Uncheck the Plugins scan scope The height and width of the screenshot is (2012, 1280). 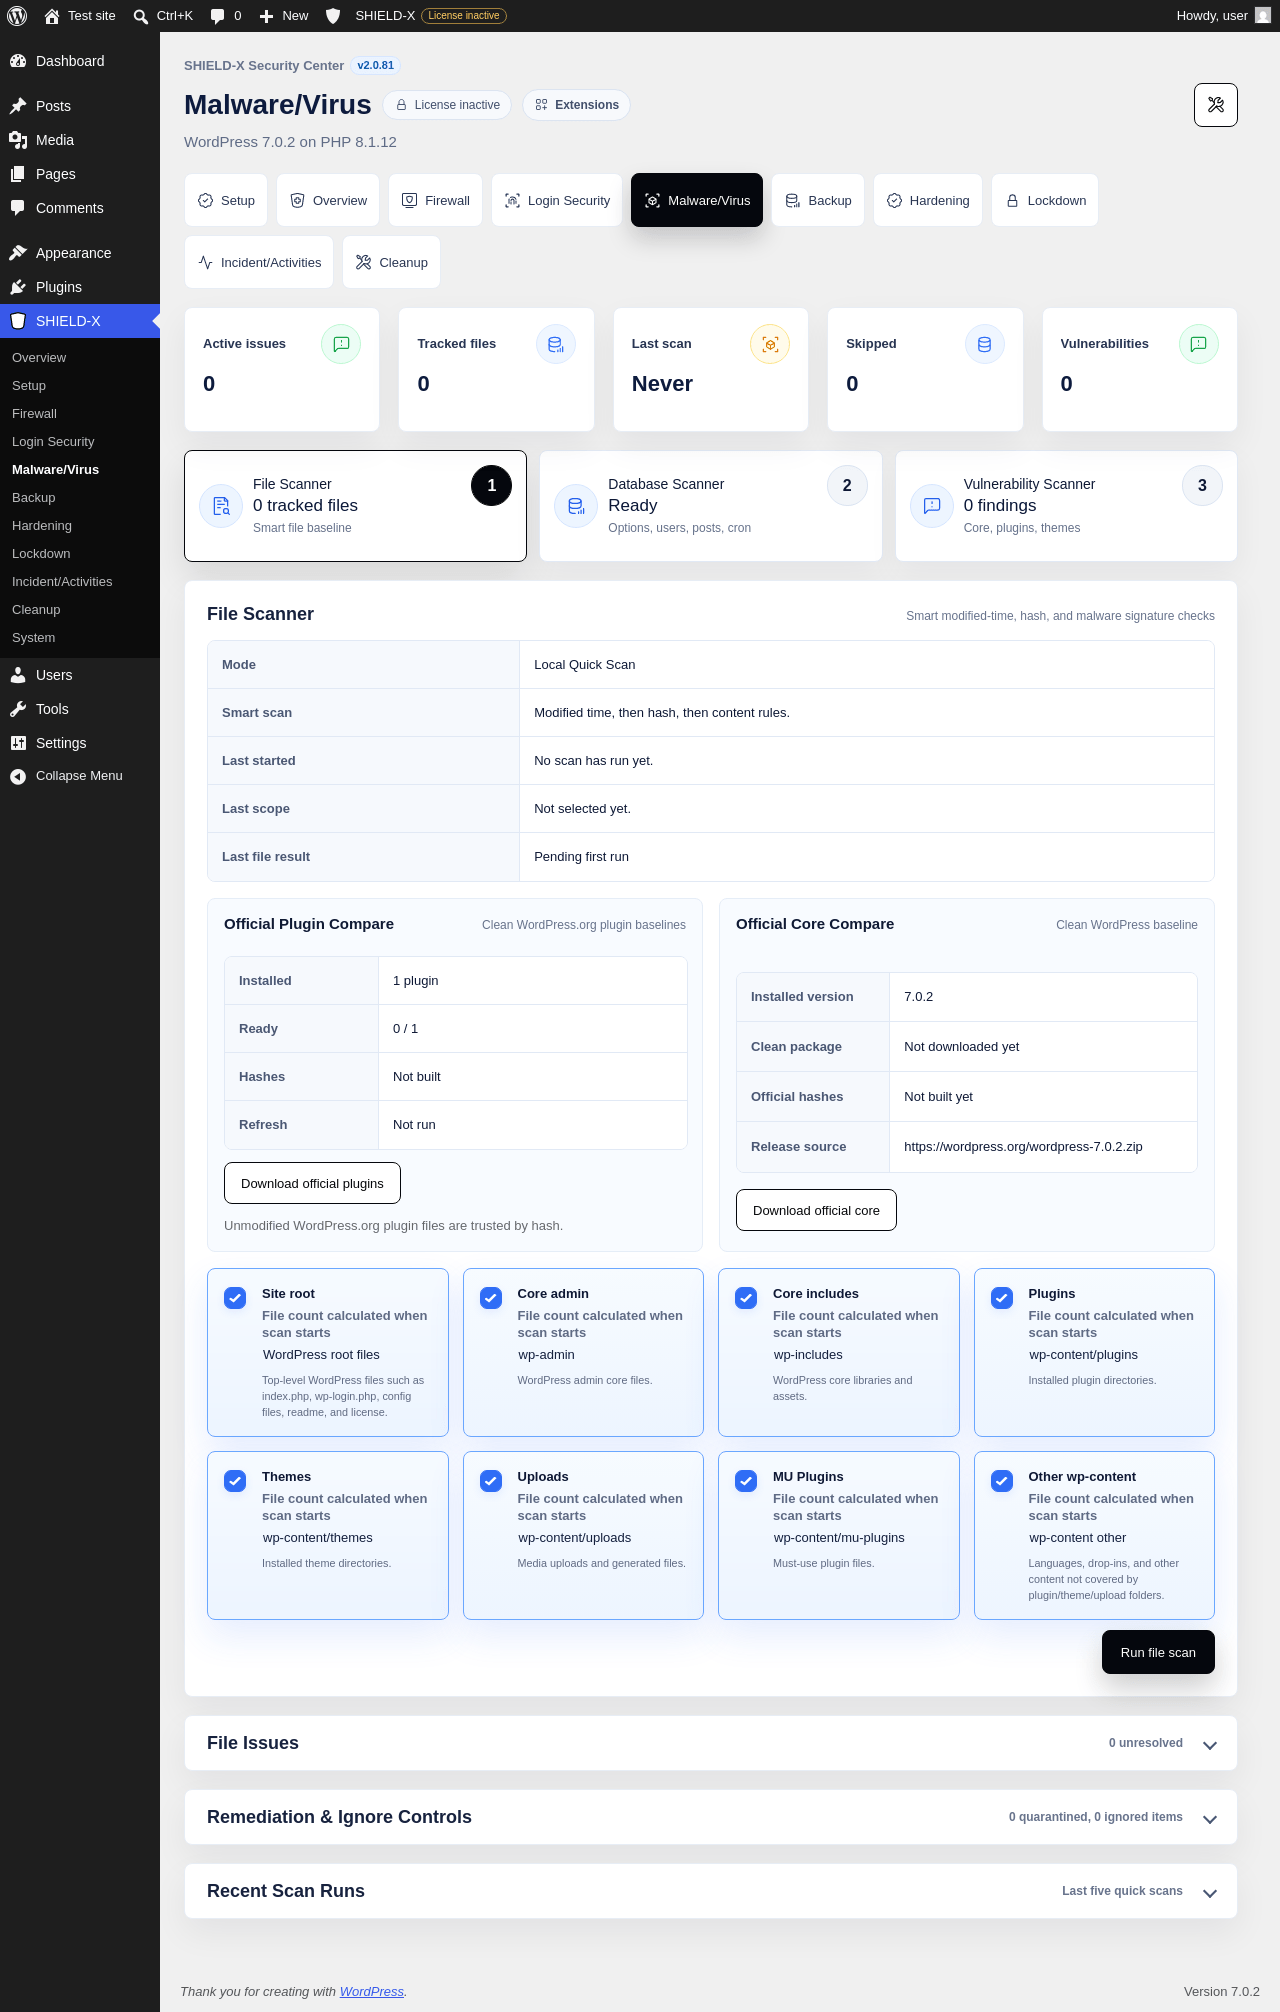pos(1002,1298)
